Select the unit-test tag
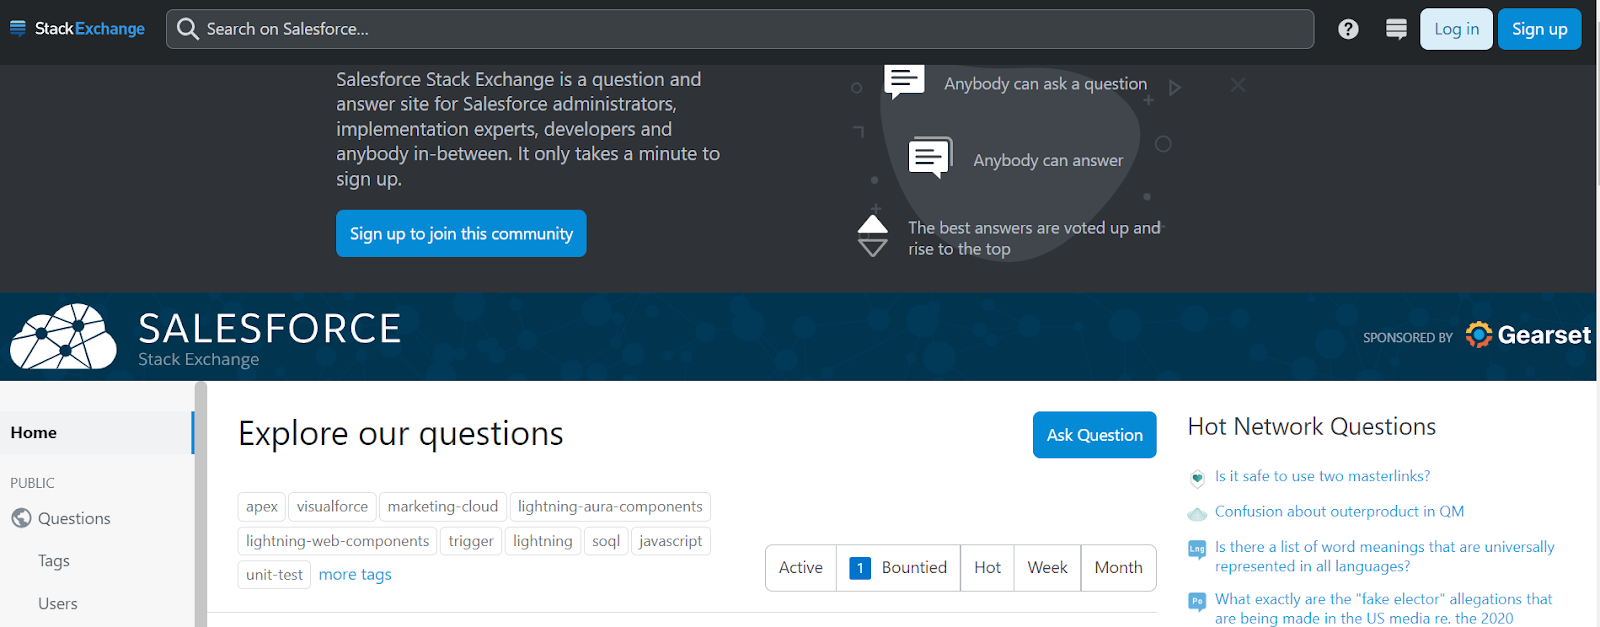Image resolution: width=1600 pixels, height=627 pixels. [274, 575]
